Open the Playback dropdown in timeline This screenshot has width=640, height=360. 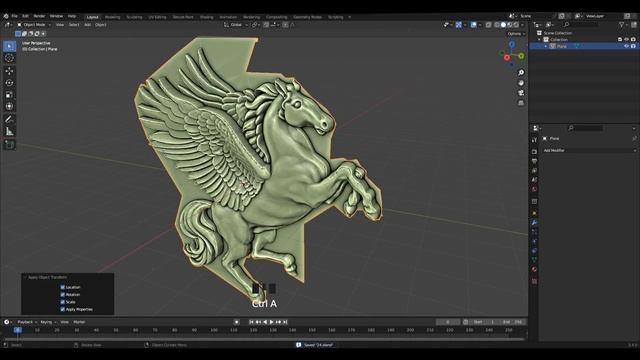click(x=27, y=322)
